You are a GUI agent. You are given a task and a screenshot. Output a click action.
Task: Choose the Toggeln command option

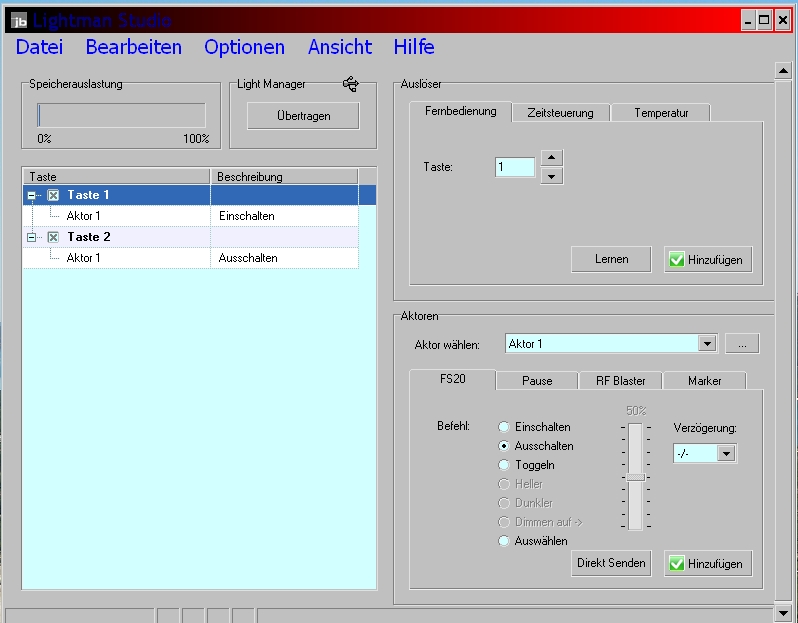[505, 465]
